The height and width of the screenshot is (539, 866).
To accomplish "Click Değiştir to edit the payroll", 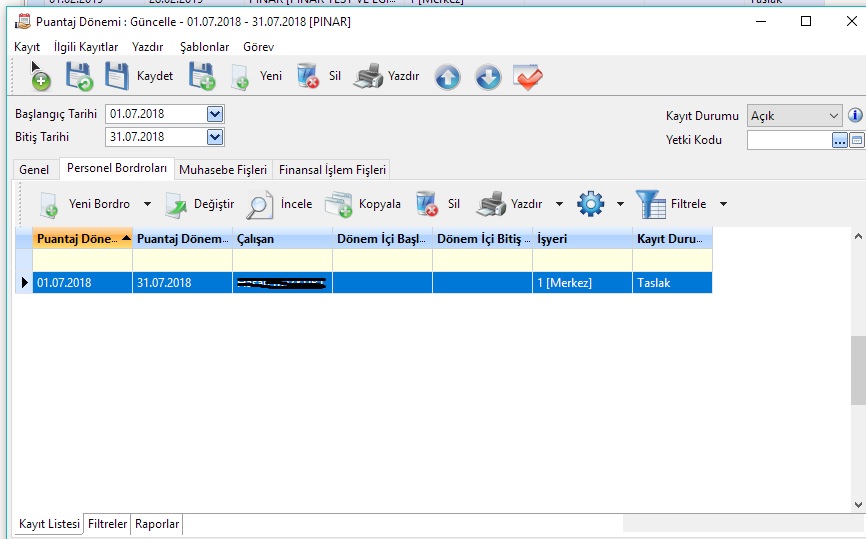I will (x=199, y=204).
